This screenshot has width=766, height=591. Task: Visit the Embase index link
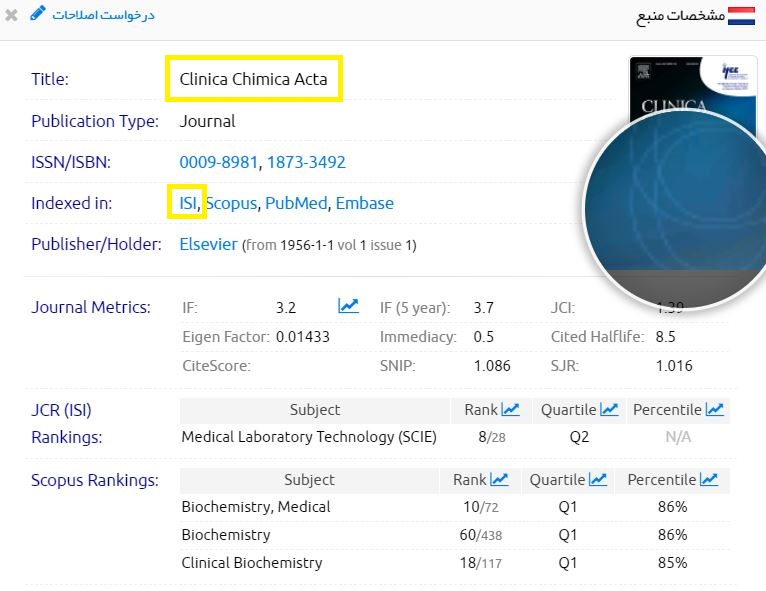pos(364,203)
